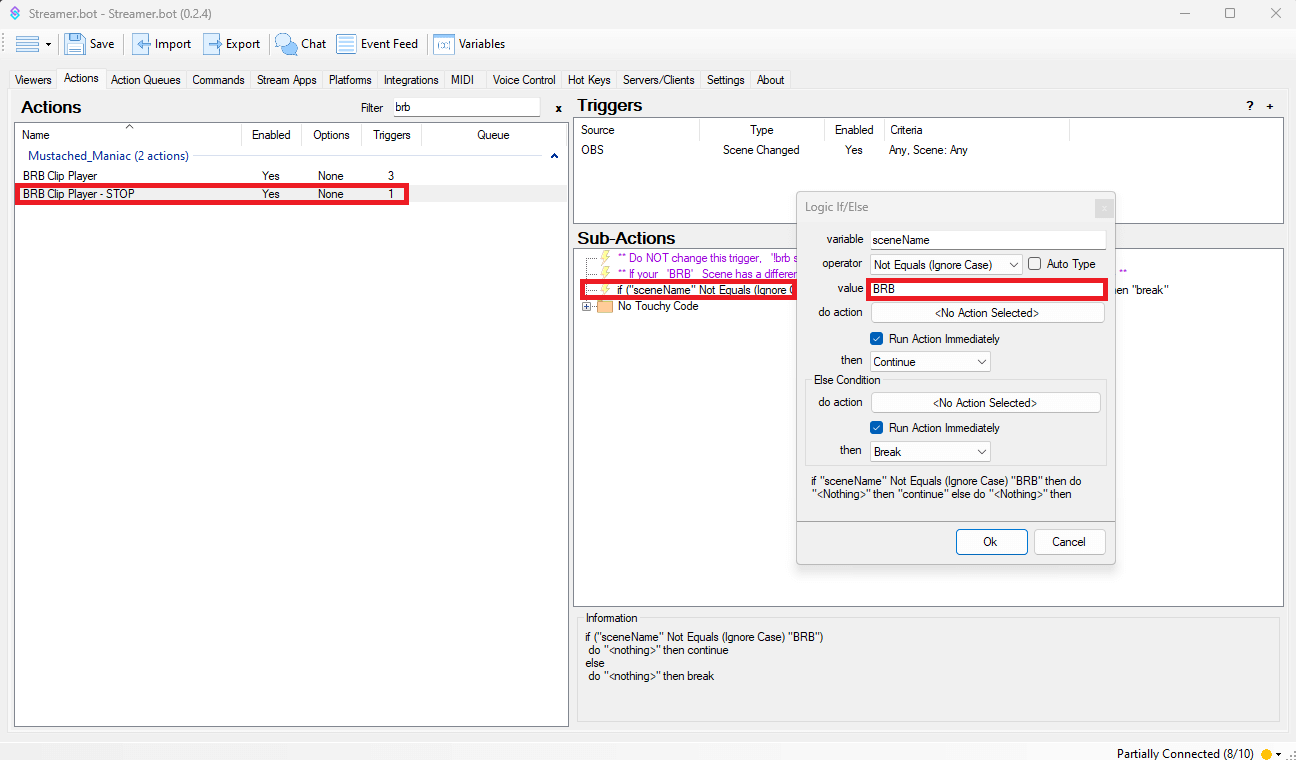Screen dimensions: 1296x760
Task: Click the Import toolbar icon
Action: tap(143, 44)
